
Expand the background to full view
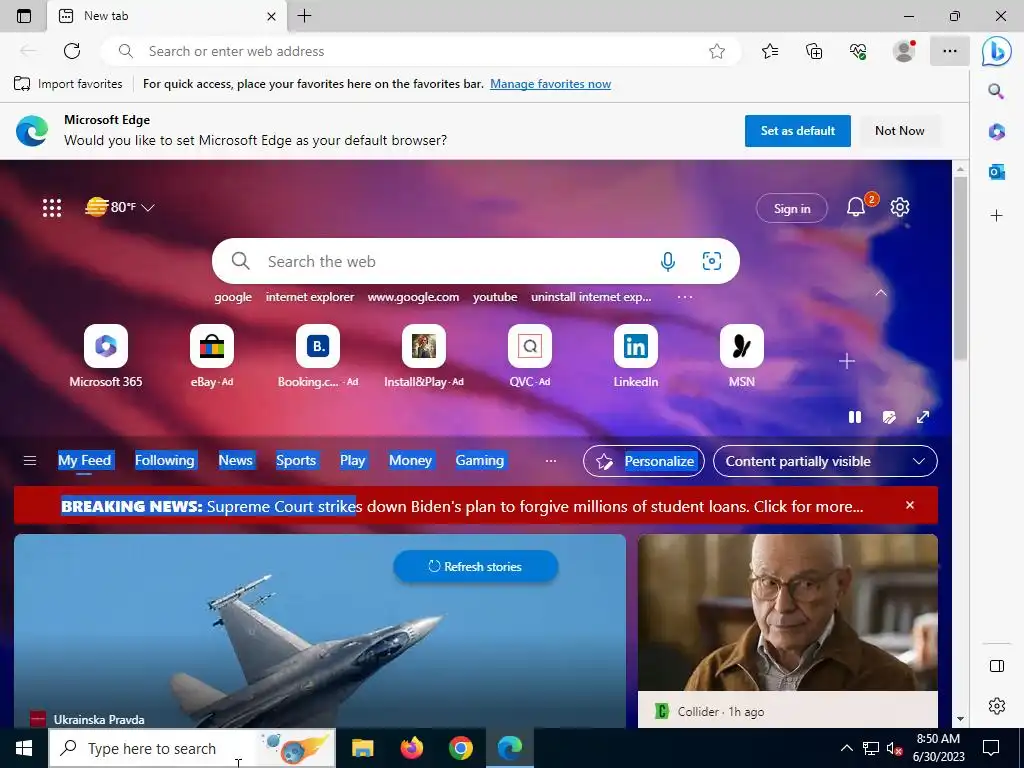(923, 417)
